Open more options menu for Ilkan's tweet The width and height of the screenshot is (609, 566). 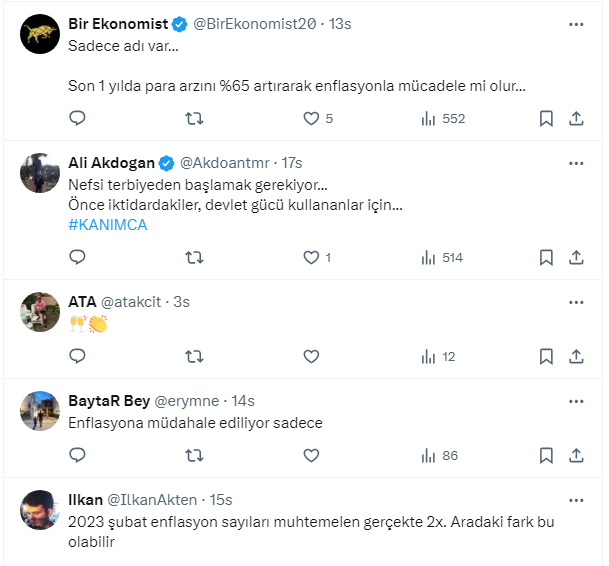coord(577,499)
